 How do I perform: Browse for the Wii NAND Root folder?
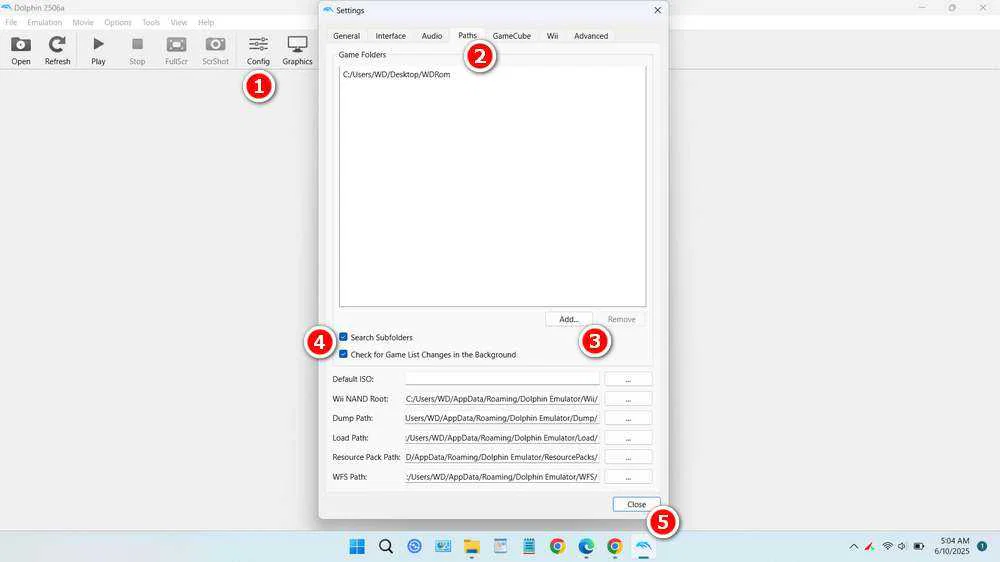coord(628,398)
